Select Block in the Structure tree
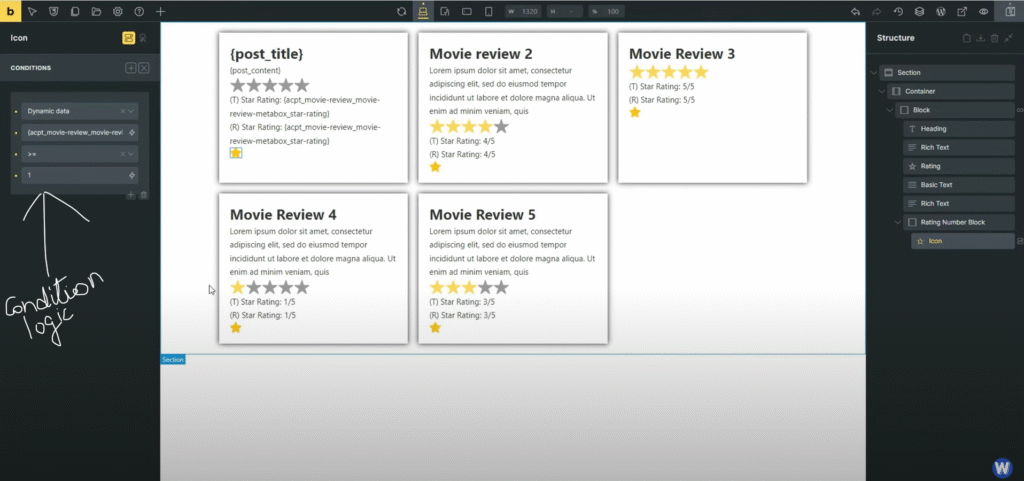 [955, 110]
